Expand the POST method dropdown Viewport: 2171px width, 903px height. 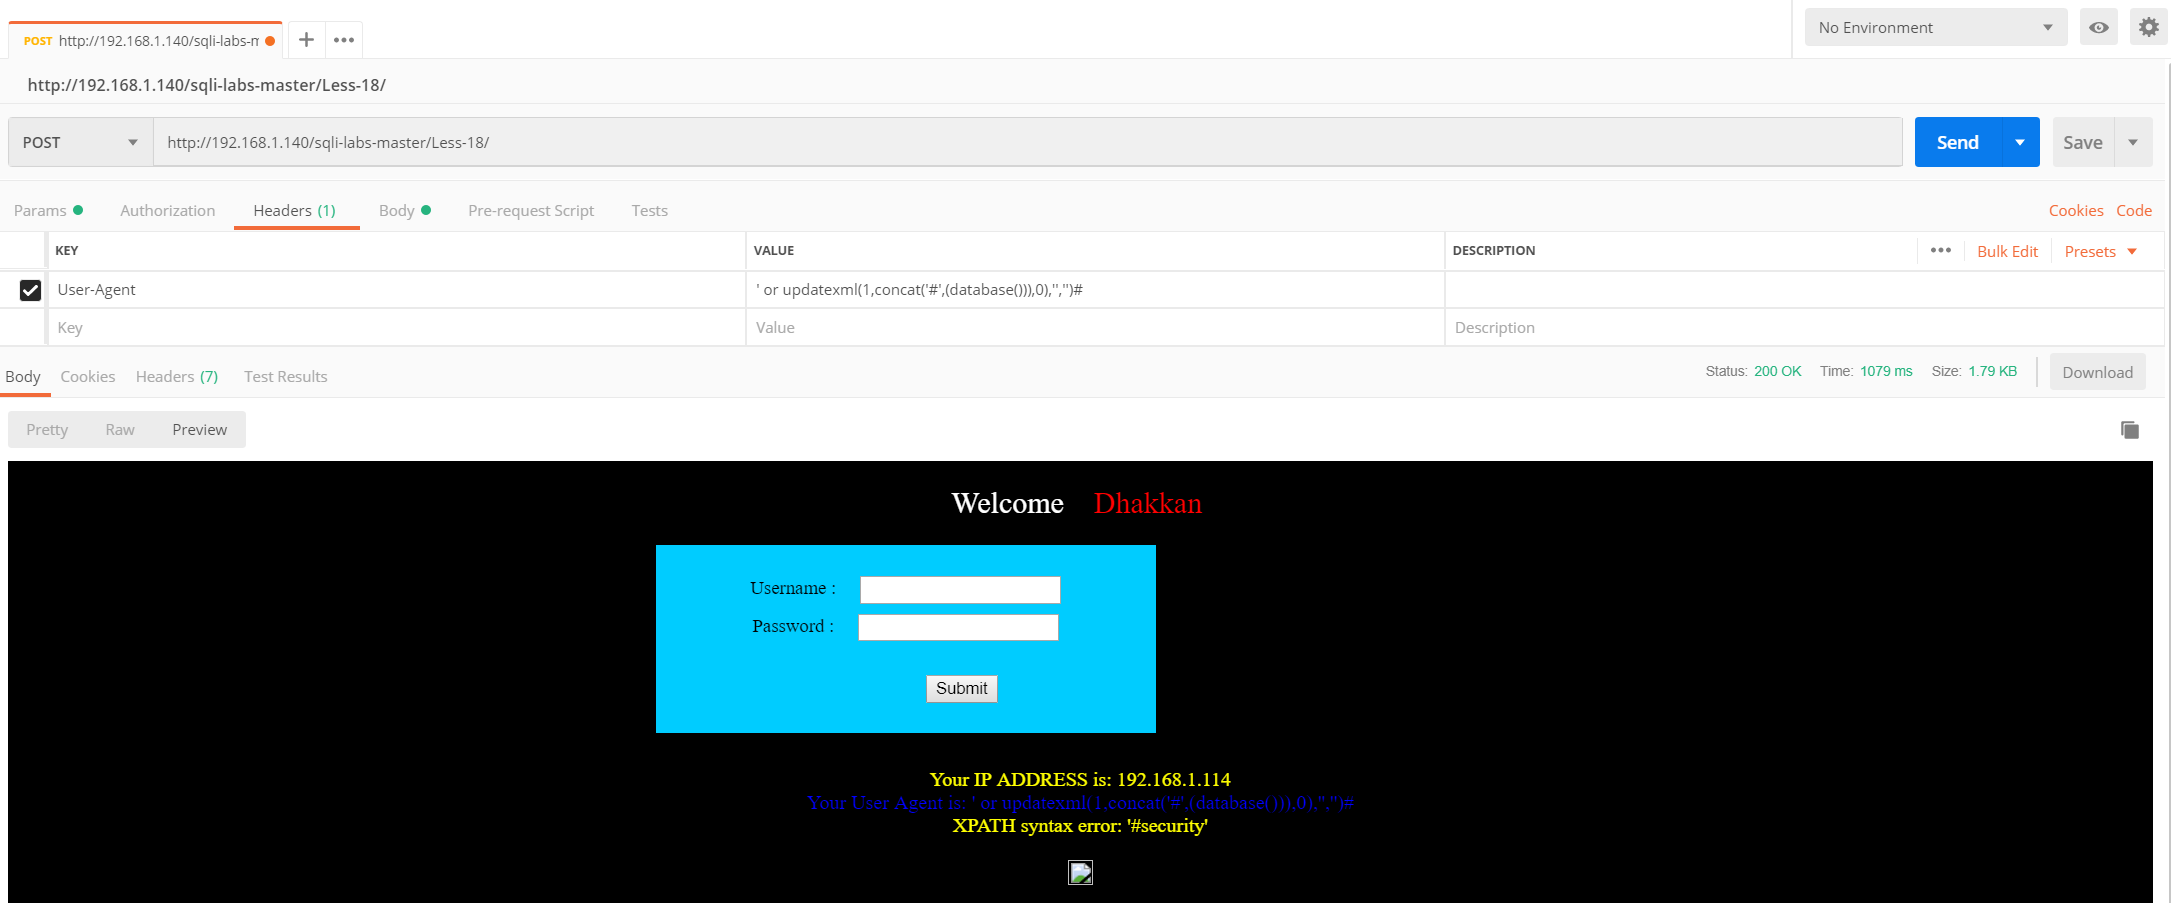coord(80,143)
